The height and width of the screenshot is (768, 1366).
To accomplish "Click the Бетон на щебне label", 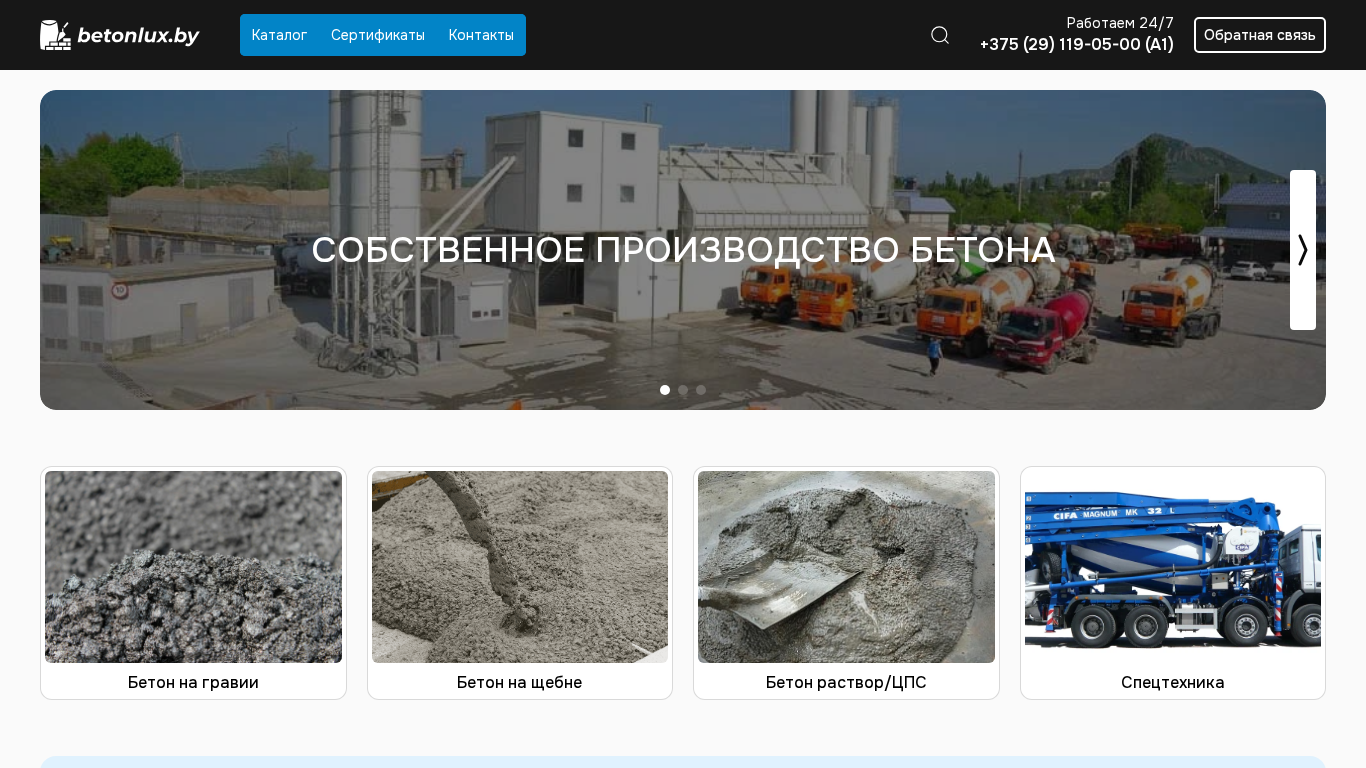I will tap(520, 682).
